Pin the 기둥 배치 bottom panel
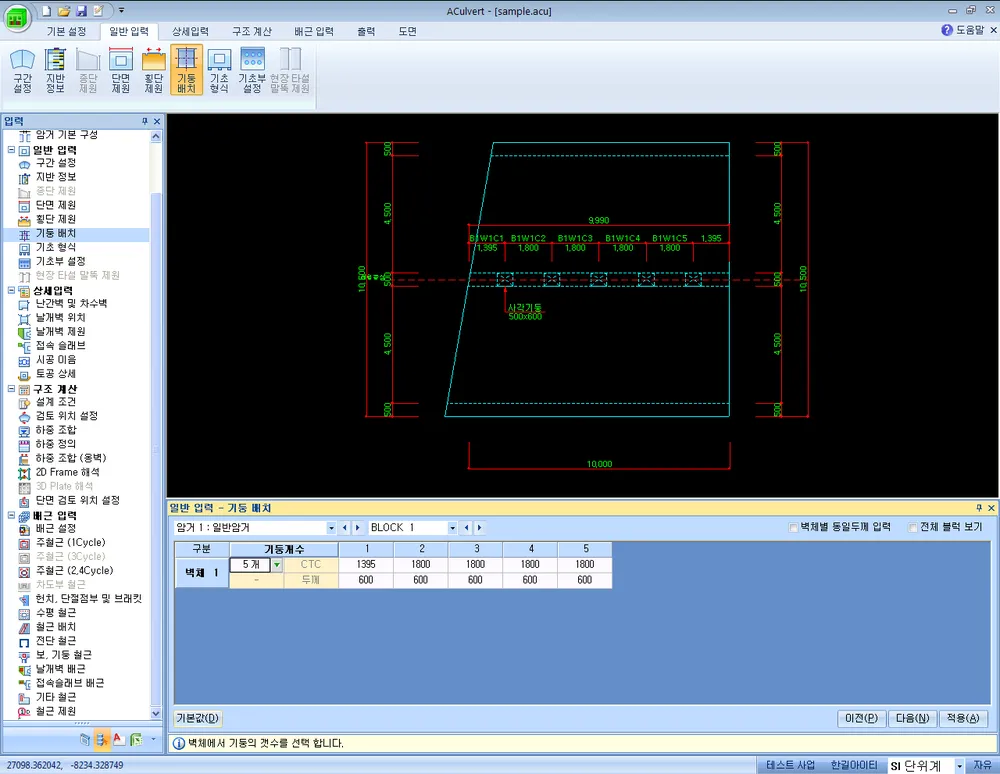Viewport: 1000px width, 774px height. (x=979, y=508)
